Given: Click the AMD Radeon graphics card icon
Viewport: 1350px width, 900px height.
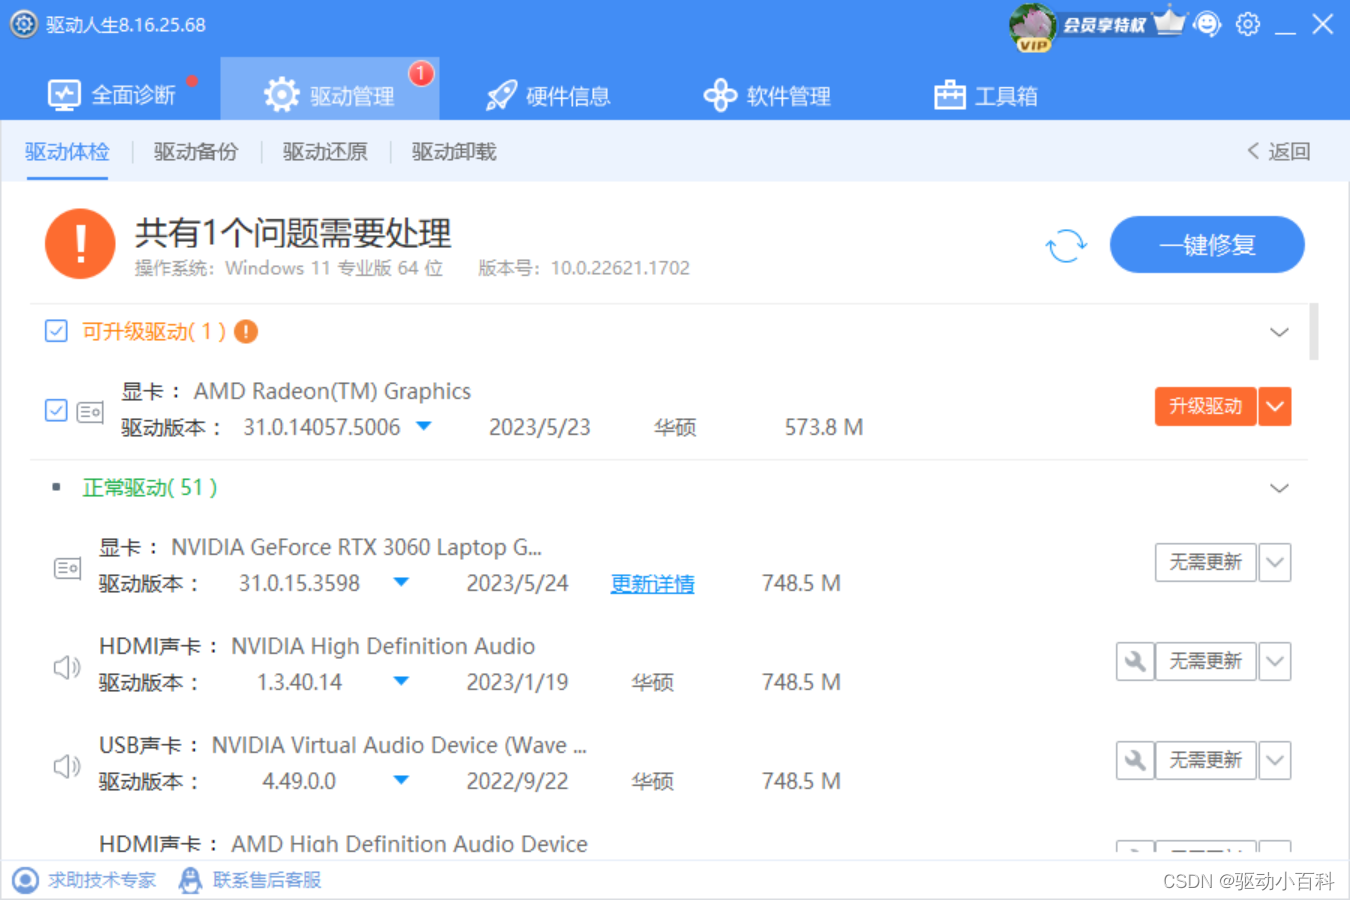Looking at the screenshot, I should (x=90, y=411).
